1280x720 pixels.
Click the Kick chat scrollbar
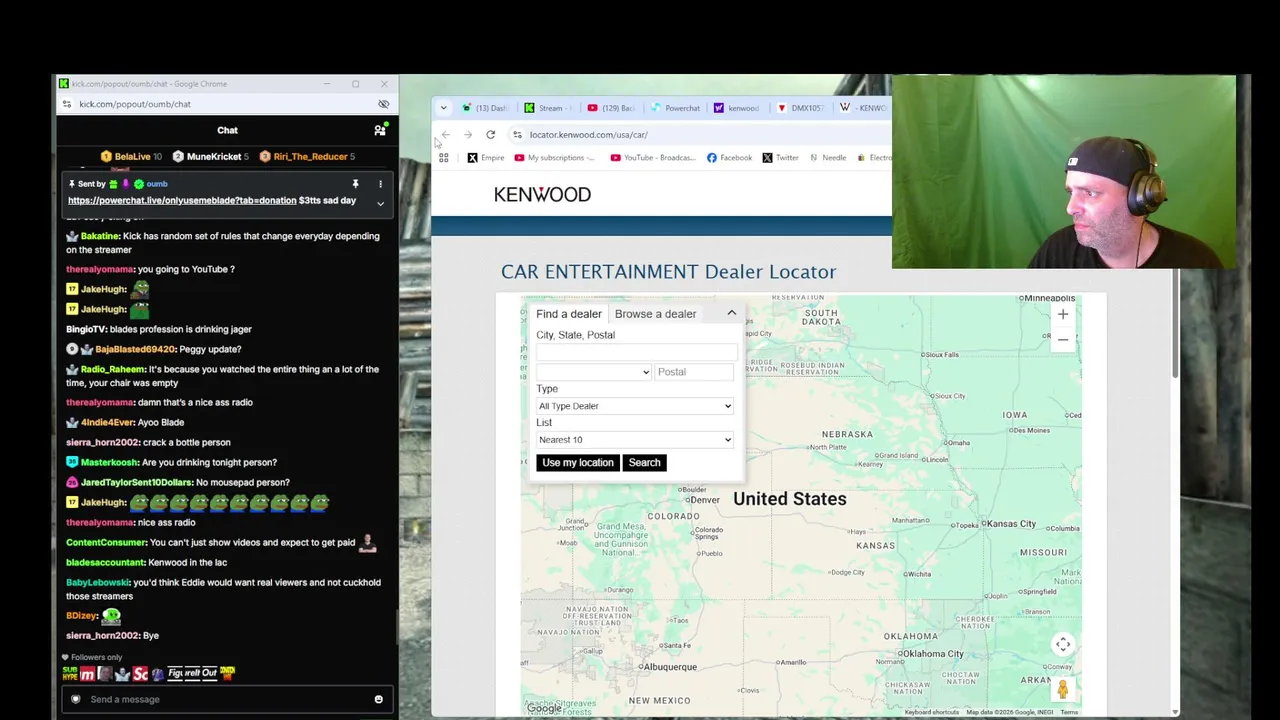pos(397,625)
